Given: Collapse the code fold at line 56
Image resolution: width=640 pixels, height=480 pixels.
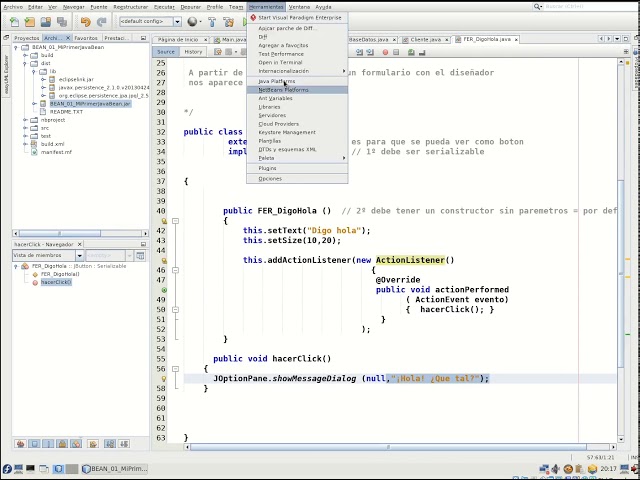Looking at the screenshot, I should [176, 369].
